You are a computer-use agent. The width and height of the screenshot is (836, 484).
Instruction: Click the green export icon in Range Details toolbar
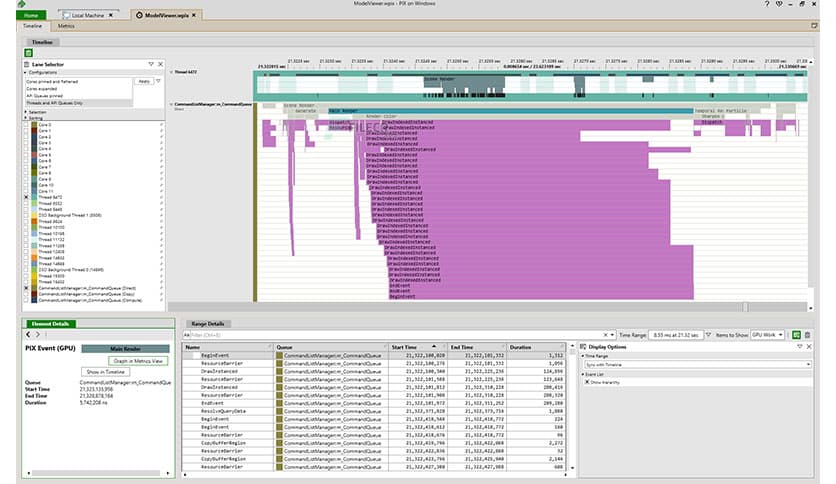coord(796,335)
